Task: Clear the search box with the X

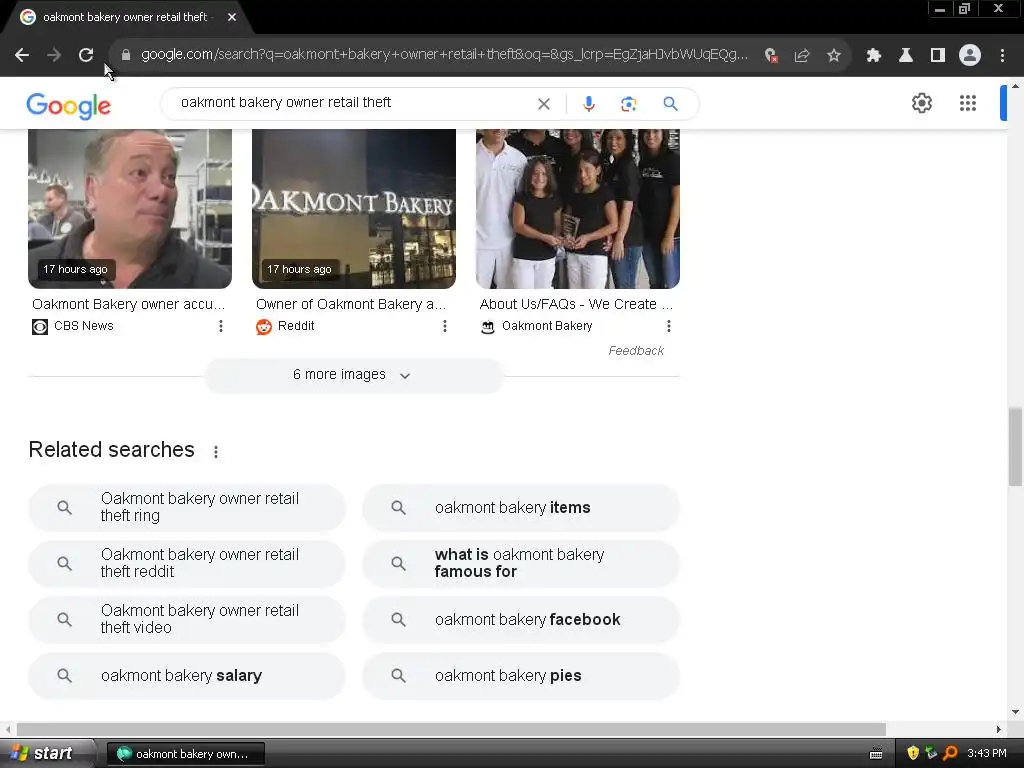Action: coord(543,104)
